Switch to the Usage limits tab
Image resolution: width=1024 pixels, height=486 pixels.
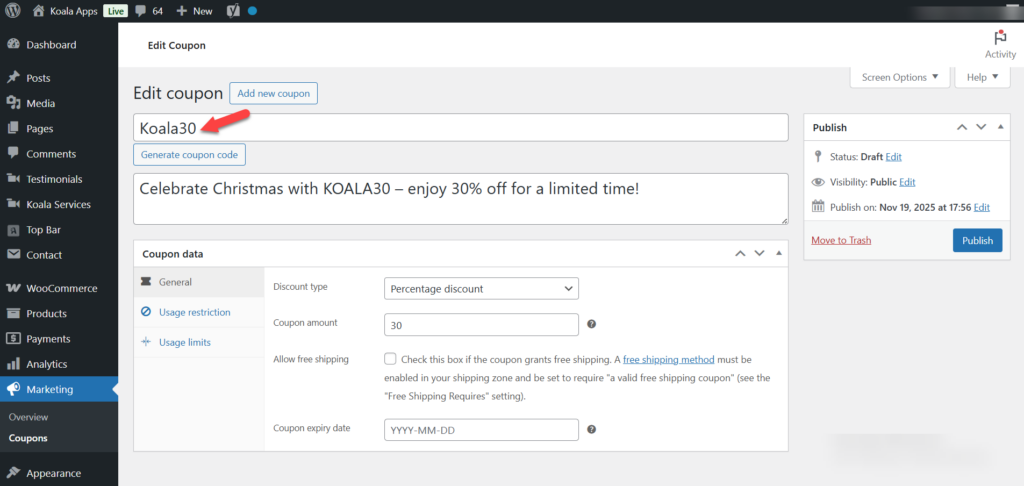point(184,343)
